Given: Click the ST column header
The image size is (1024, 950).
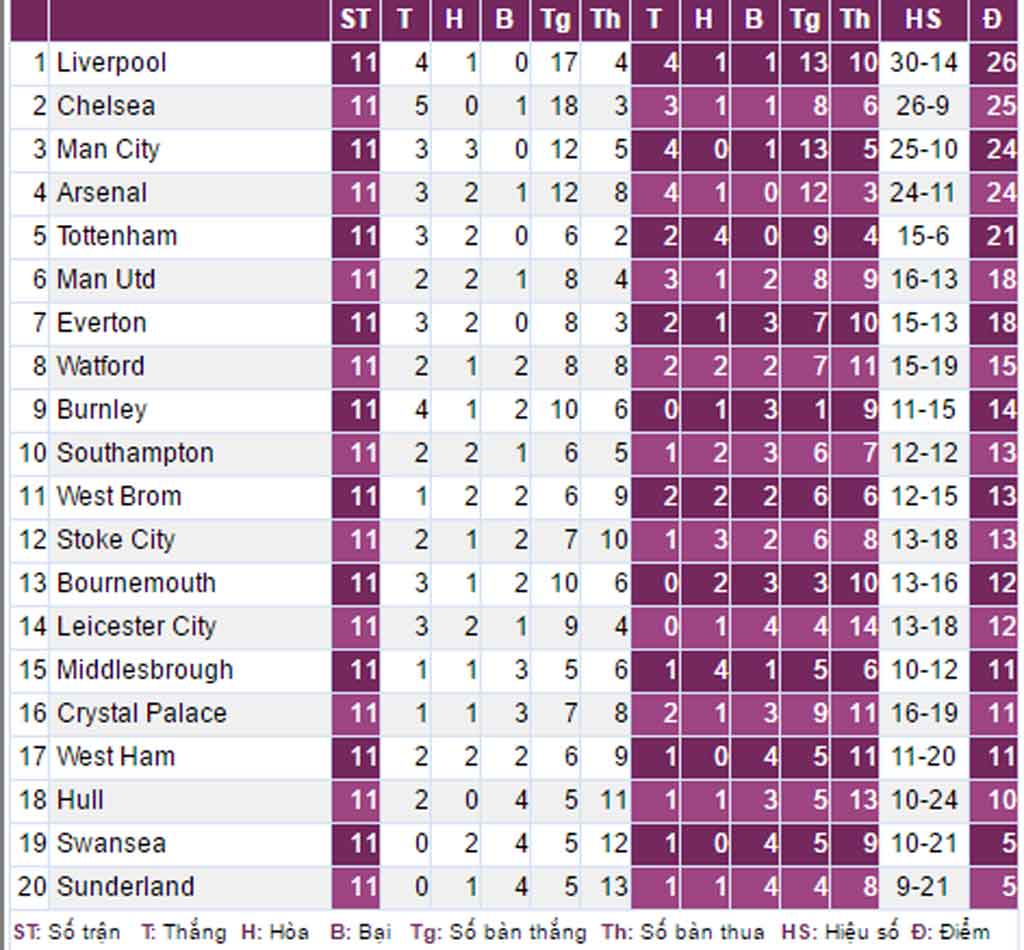Looking at the screenshot, I should click(355, 20).
